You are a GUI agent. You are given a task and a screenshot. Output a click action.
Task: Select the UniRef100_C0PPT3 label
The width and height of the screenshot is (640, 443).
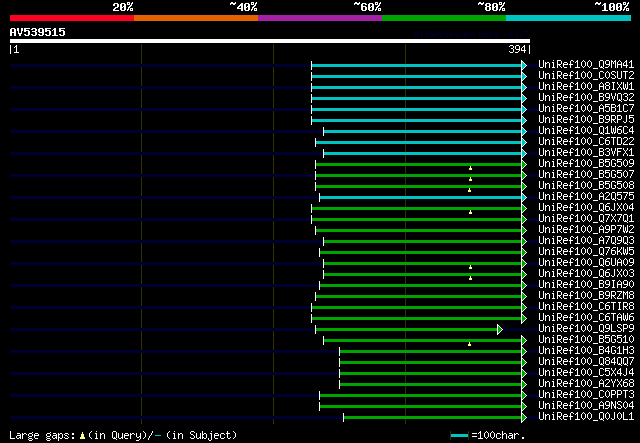[x=586, y=395]
